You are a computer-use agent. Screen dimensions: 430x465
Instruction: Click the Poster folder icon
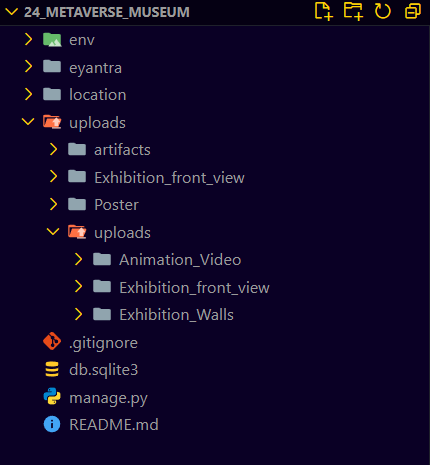tap(77, 204)
